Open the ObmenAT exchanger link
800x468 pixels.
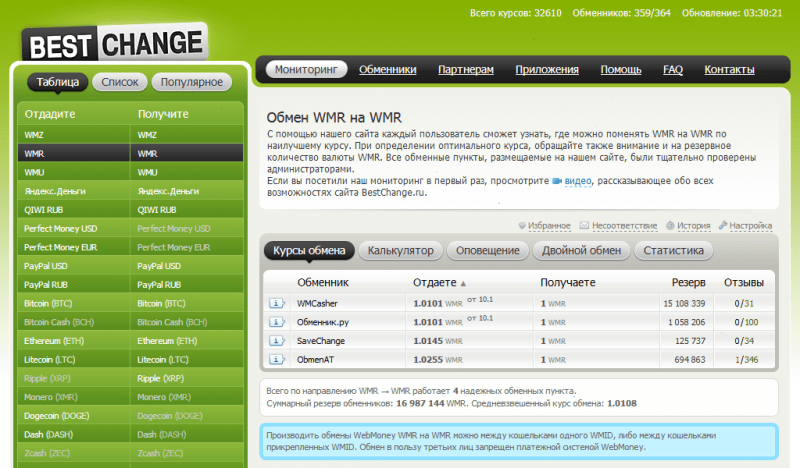click(315, 360)
